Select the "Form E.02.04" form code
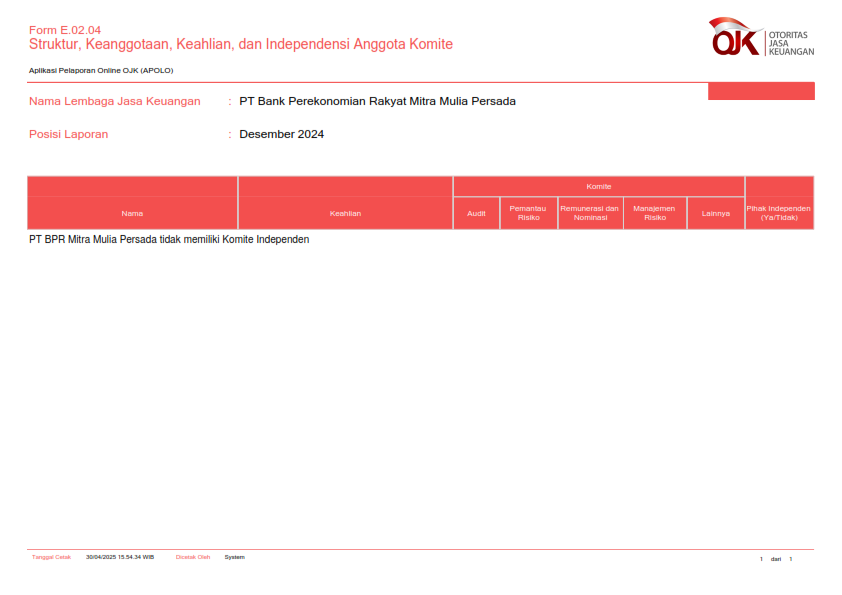The height and width of the screenshot is (595, 842). coord(65,30)
